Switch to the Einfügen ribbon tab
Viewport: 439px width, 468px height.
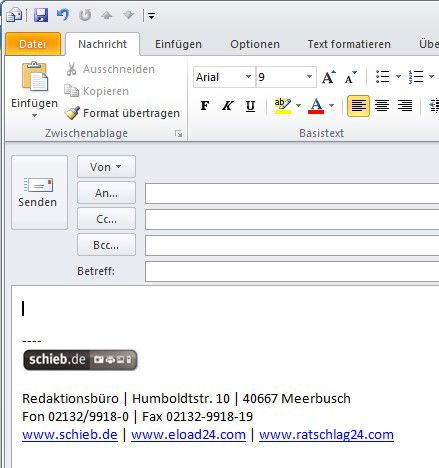click(178, 44)
